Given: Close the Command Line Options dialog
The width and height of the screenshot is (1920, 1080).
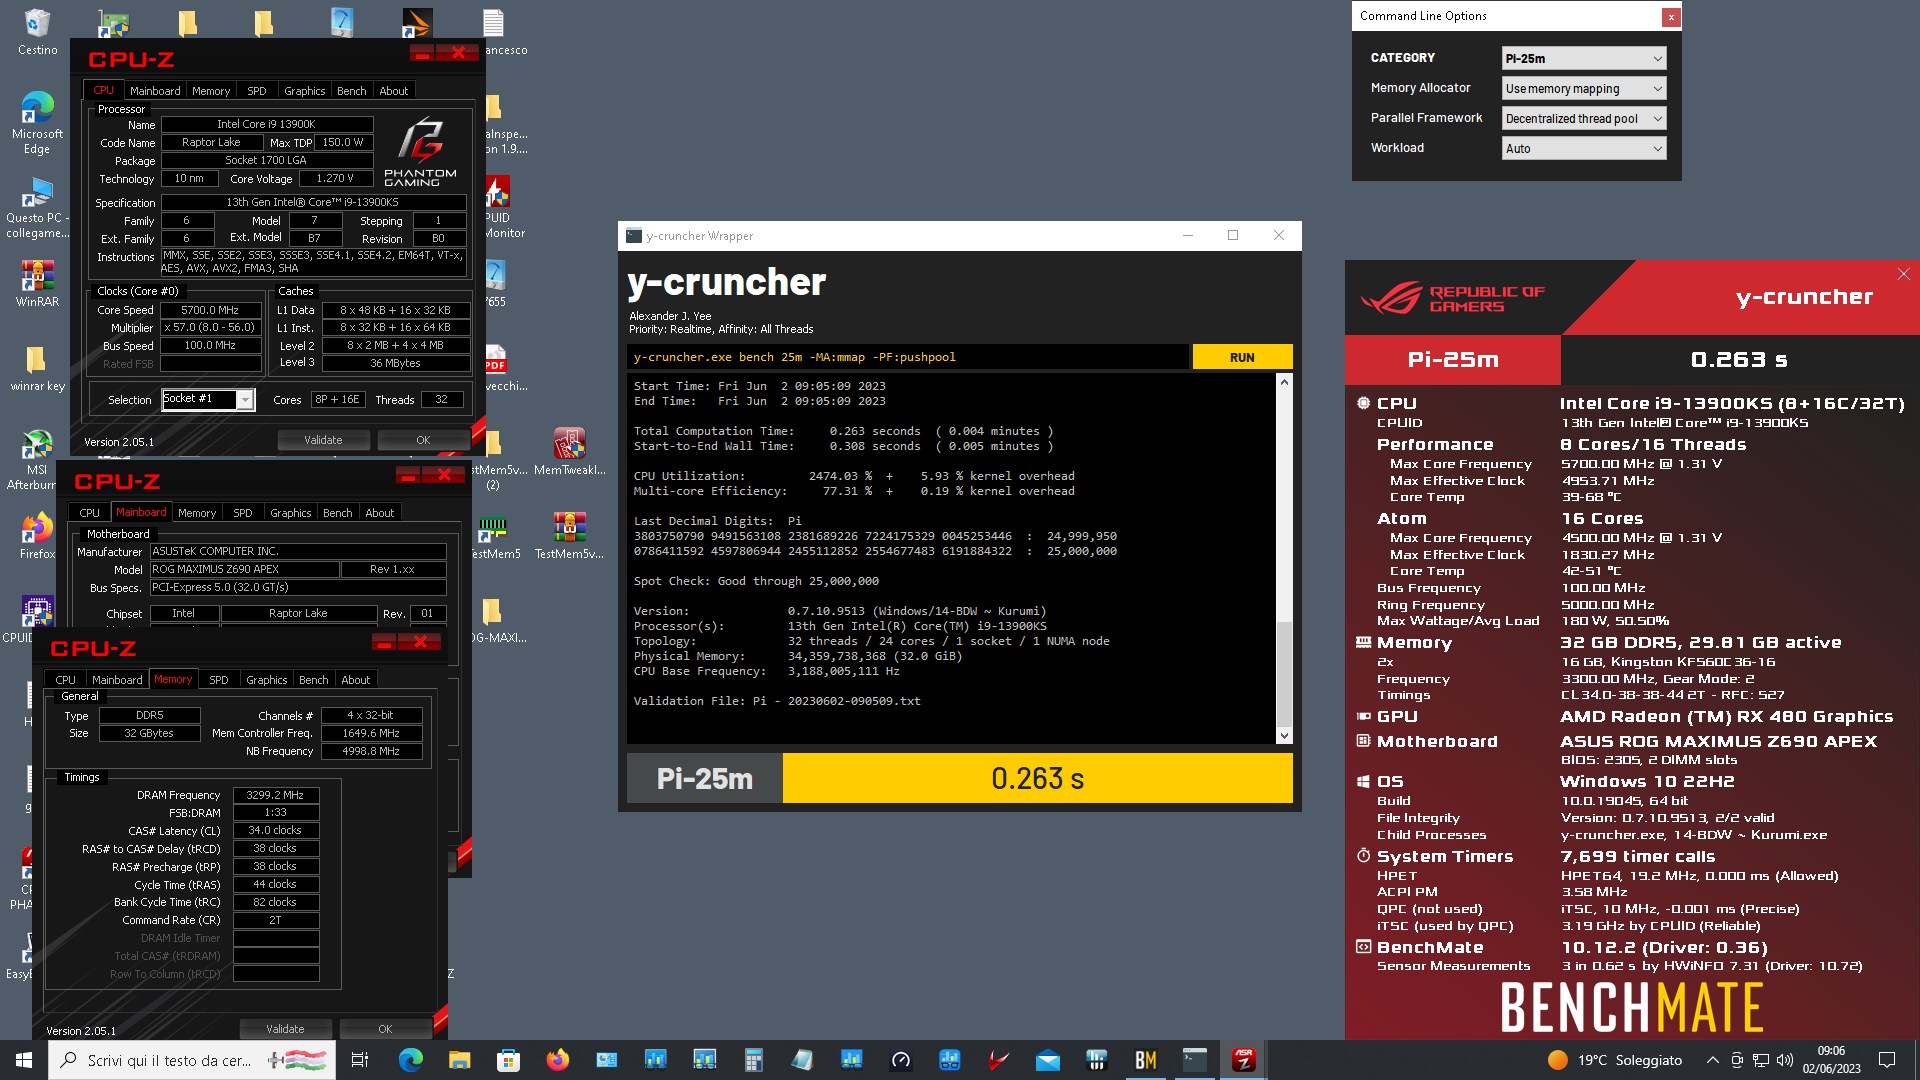Looking at the screenshot, I should pyautogui.click(x=1670, y=17).
